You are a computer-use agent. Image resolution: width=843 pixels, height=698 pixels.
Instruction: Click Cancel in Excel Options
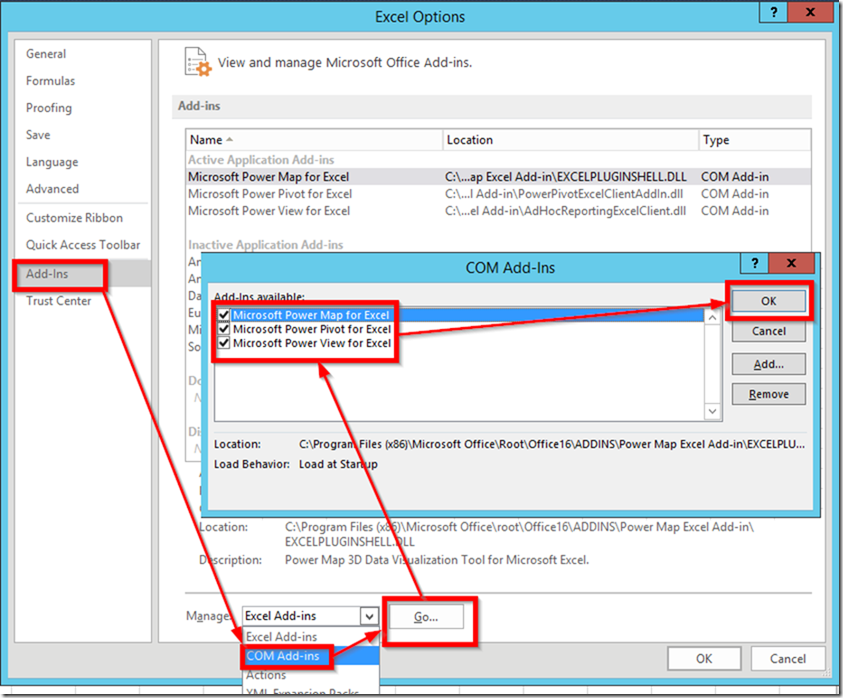pyautogui.click(x=788, y=659)
